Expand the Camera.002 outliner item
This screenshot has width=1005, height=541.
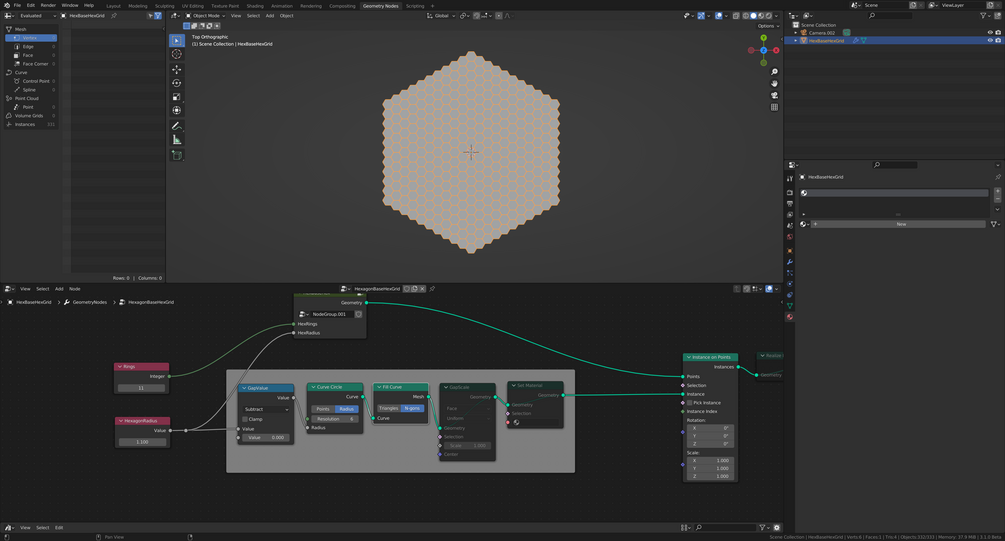click(796, 33)
